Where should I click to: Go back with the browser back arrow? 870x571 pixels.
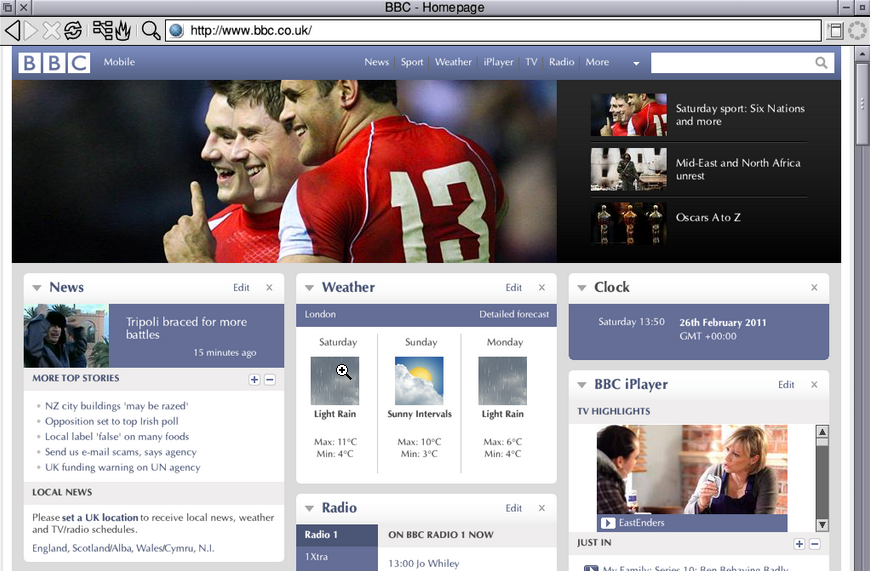tap(12, 30)
